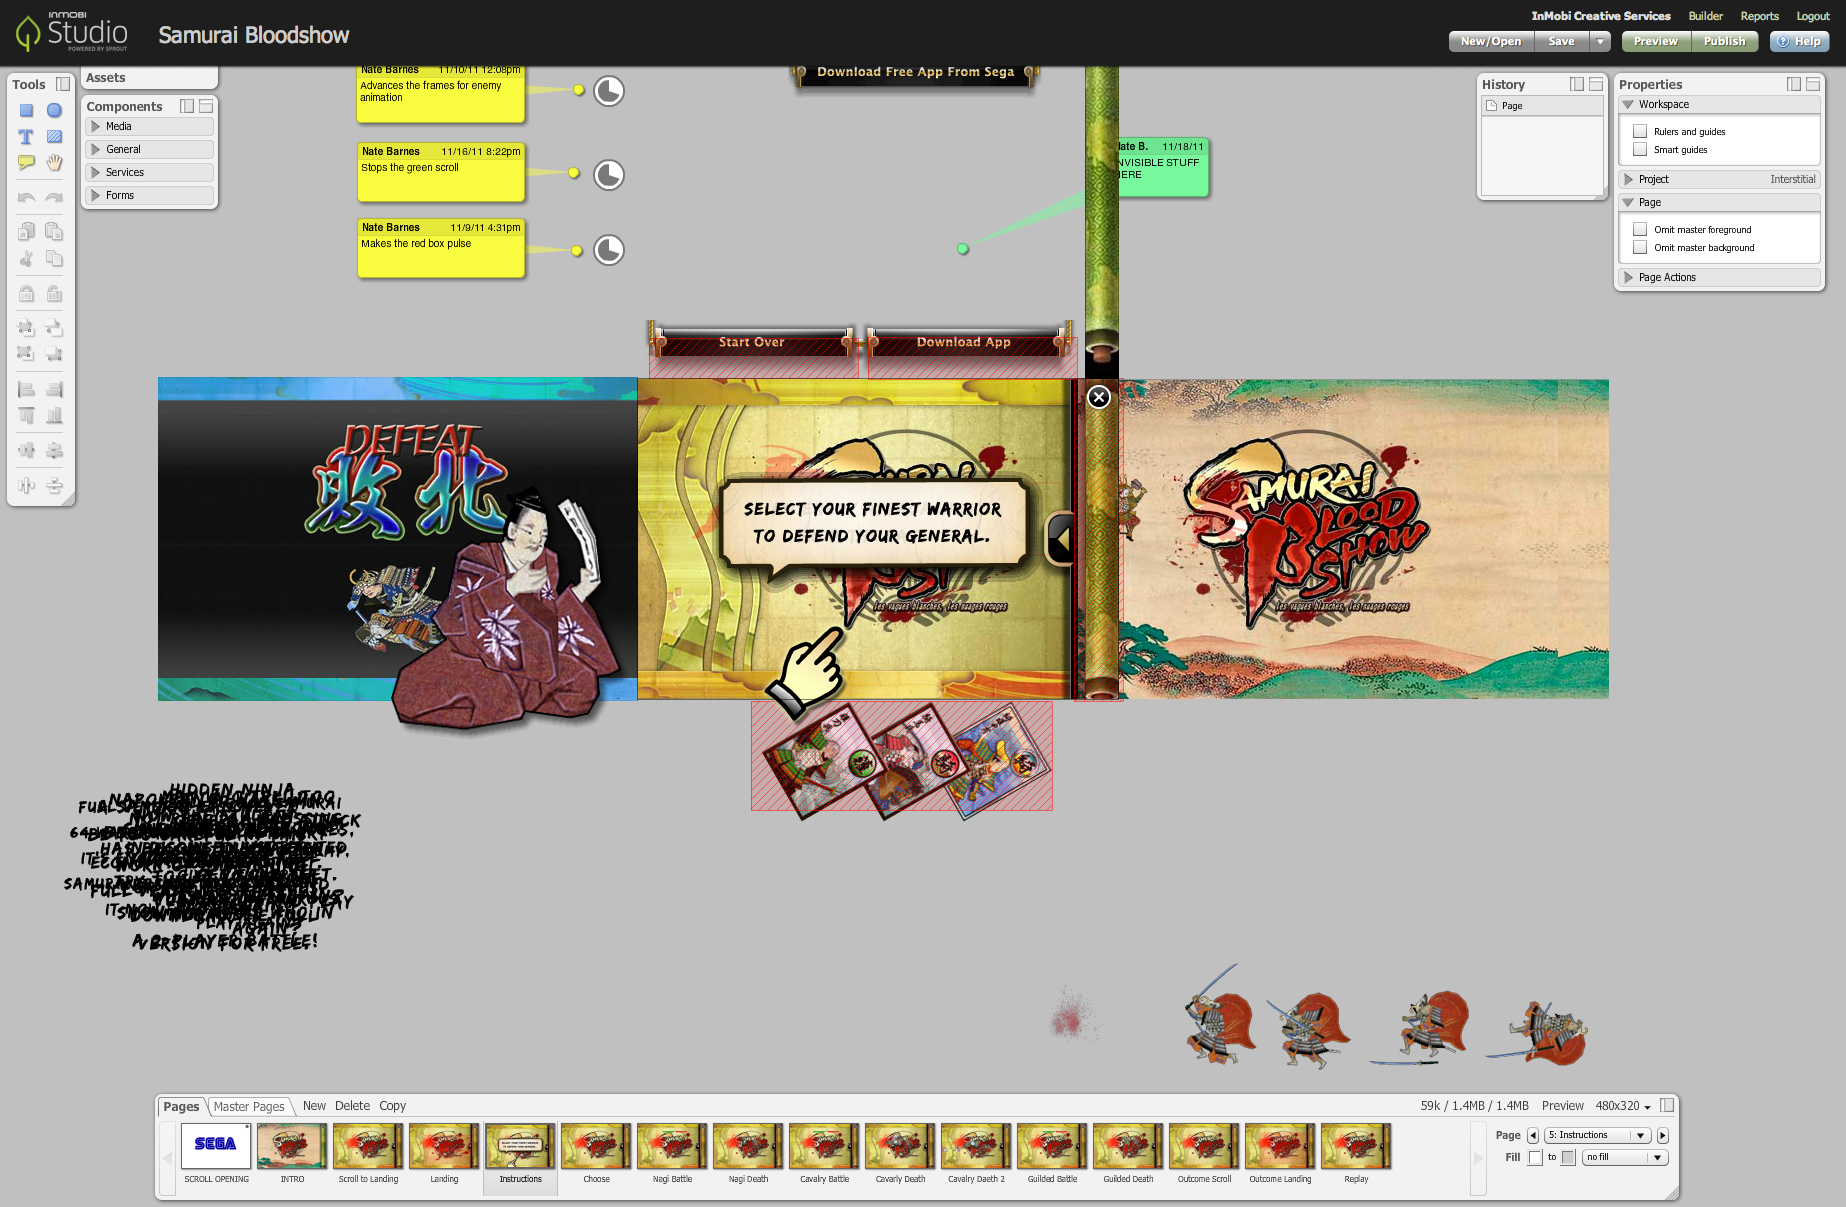Screen dimensions: 1846x1207
Task: Click the Undo arrow in Tools panel
Action: click(x=24, y=197)
